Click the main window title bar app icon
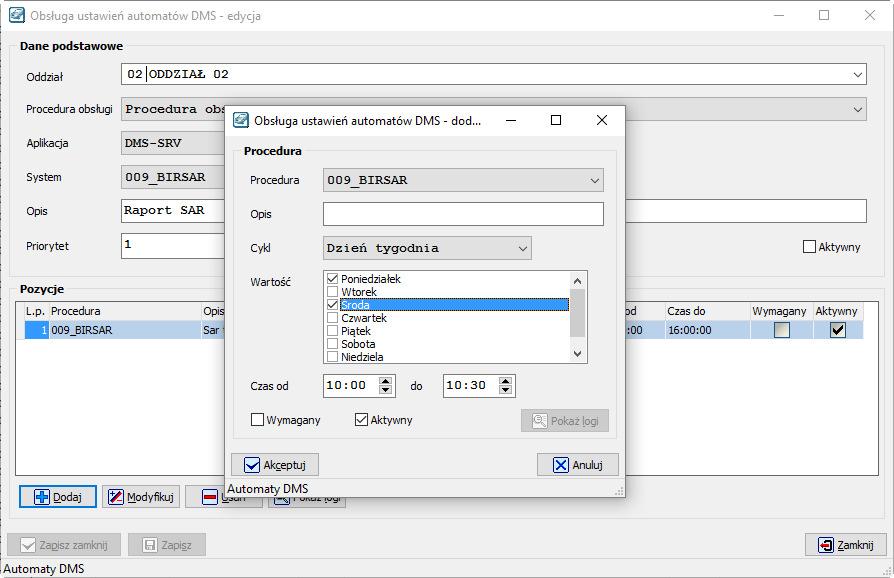This screenshot has height=578, width=894. coord(17,15)
